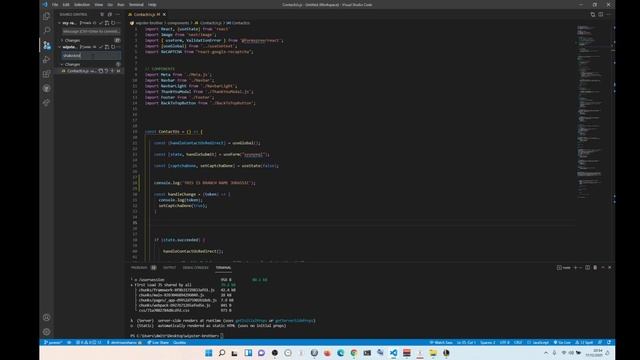Commit checkmark for the wipster repository
640x360 pixels.
[x=100, y=47]
